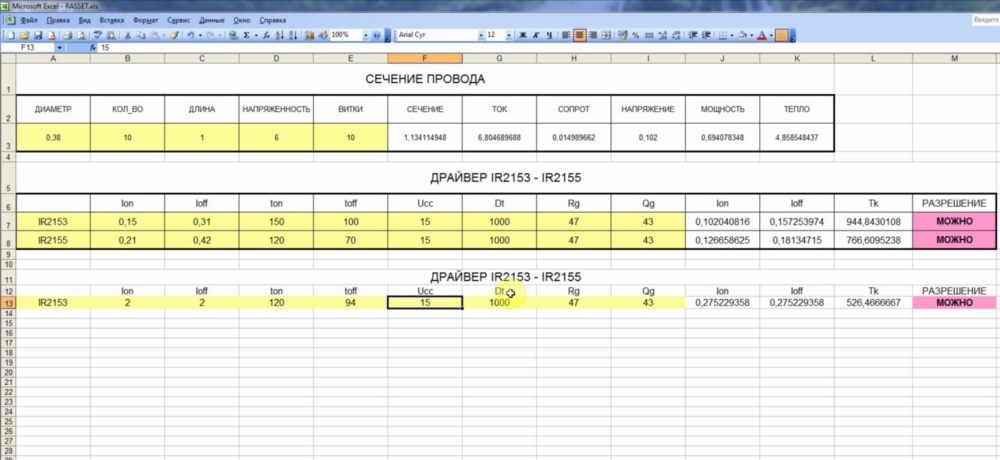
Task: Select column F header
Action: point(425,58)
